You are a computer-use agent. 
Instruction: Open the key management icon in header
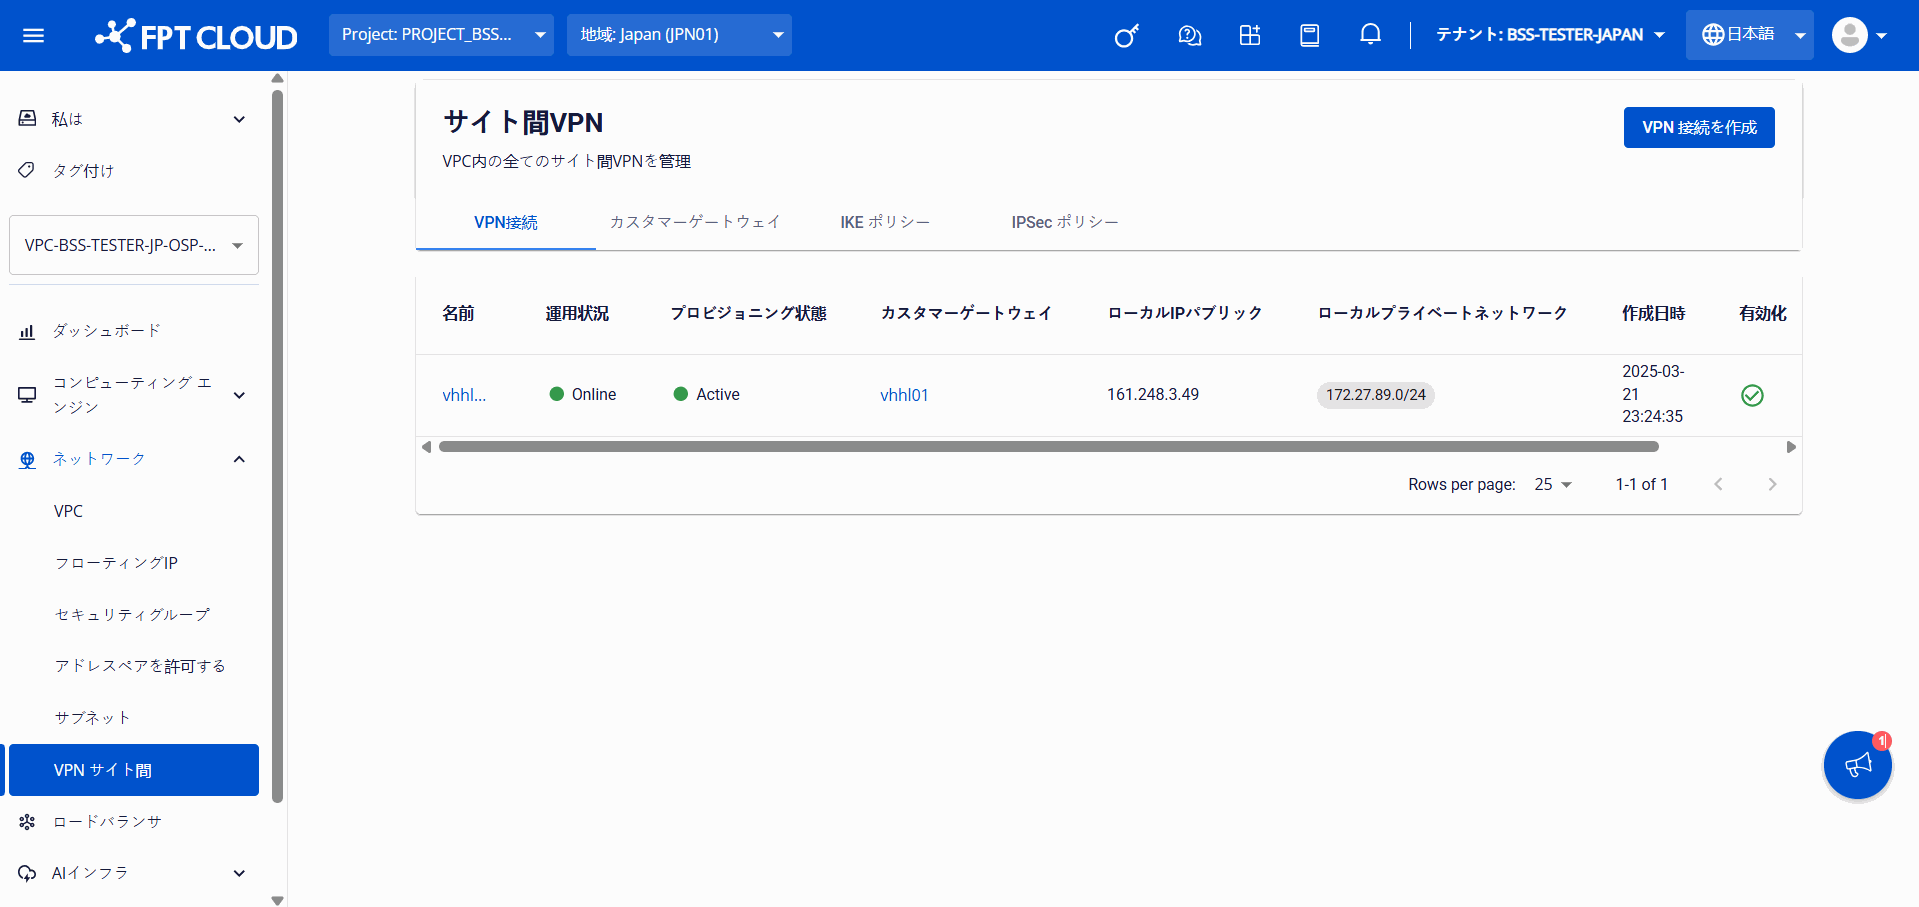coord(1127,36)
